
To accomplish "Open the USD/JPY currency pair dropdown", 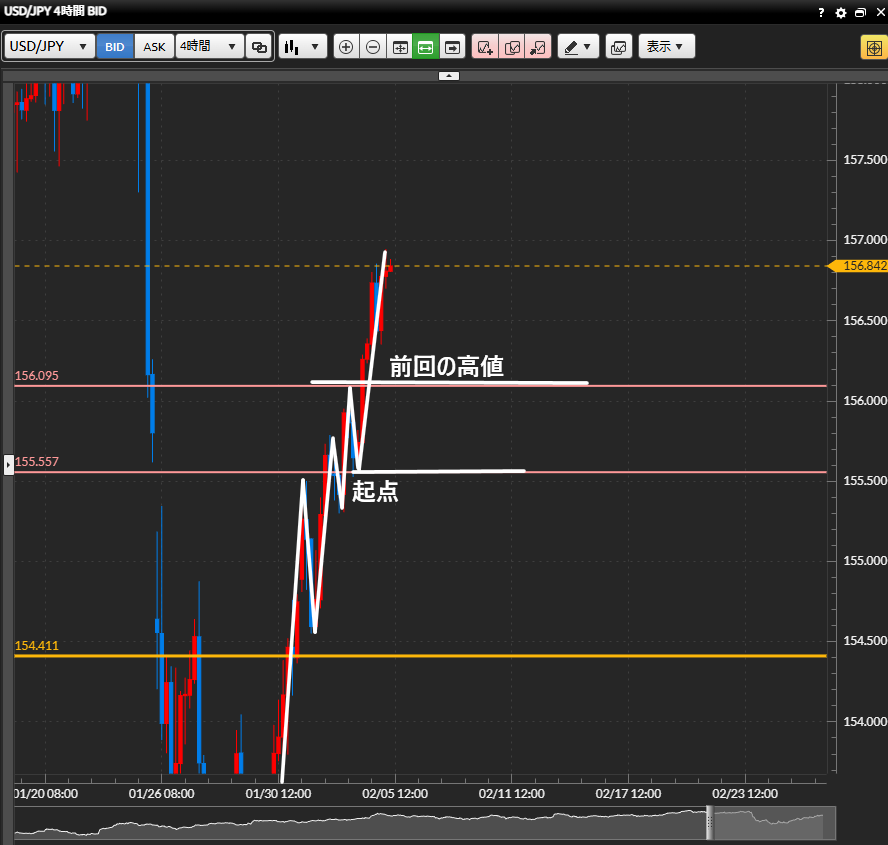I will click(49, 47).
